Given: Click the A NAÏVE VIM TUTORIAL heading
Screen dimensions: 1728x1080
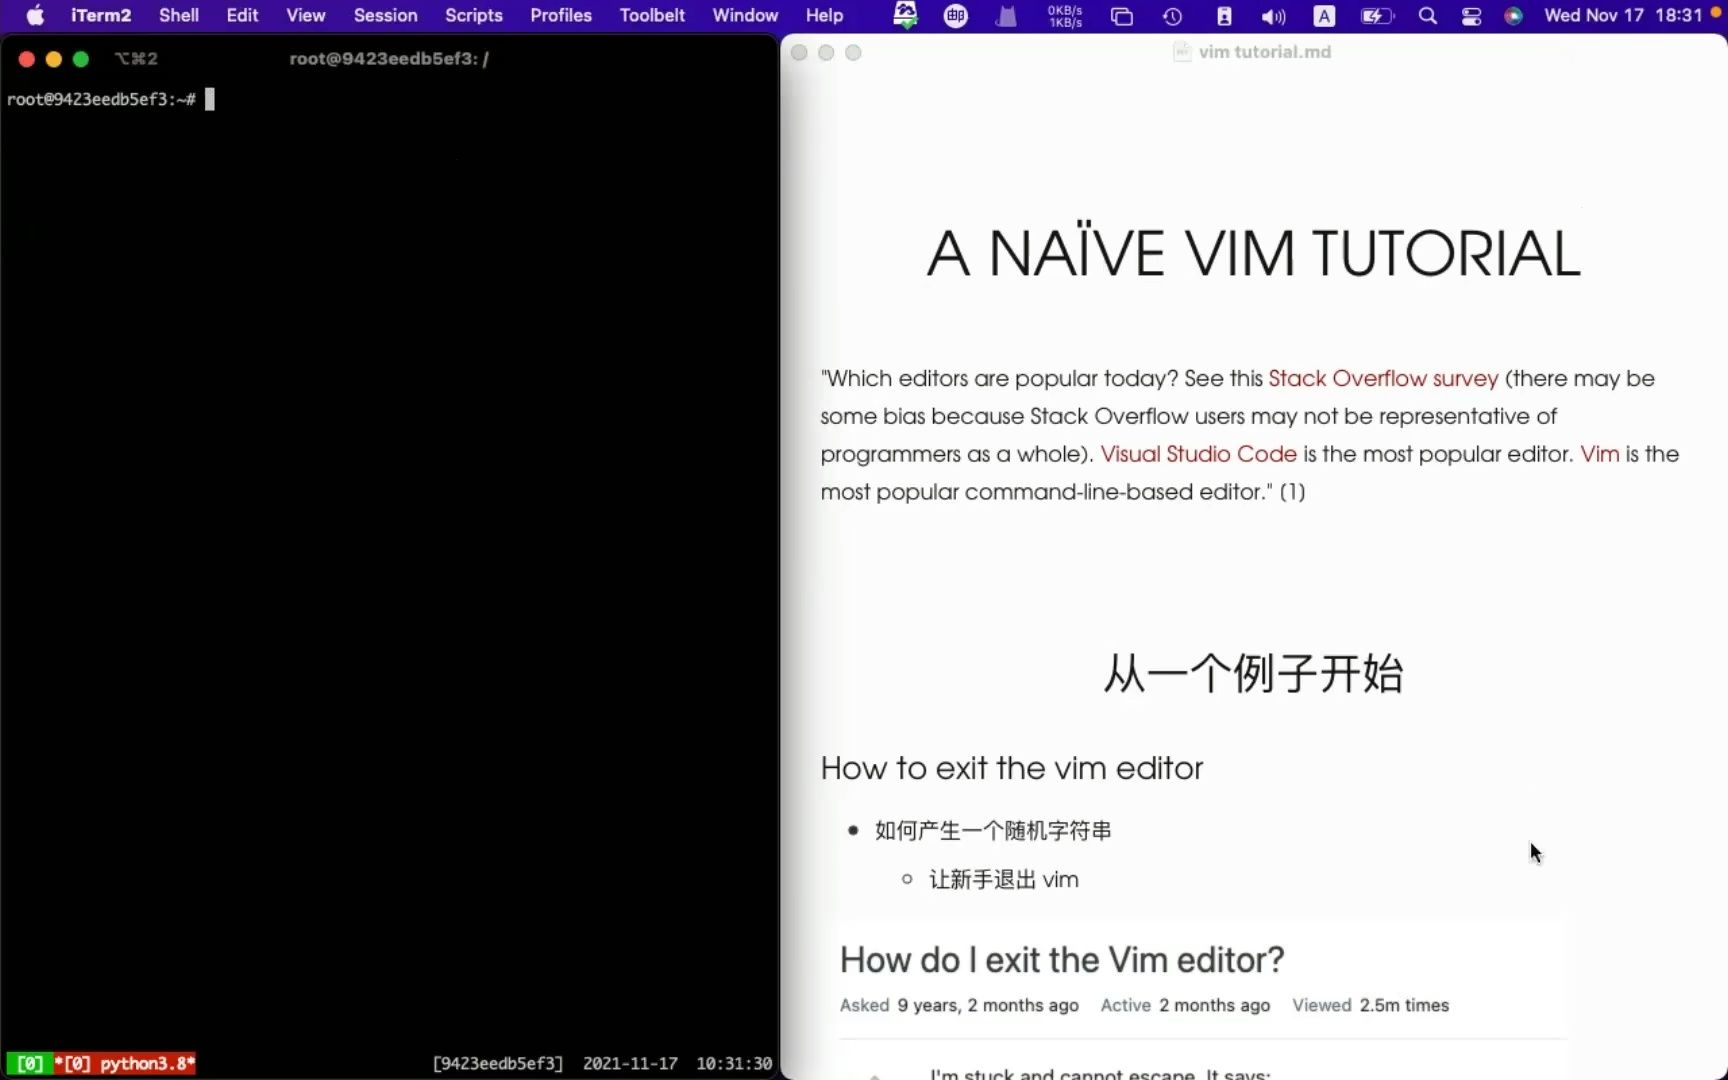Looking at the screenshot, I should (1254, 252).
